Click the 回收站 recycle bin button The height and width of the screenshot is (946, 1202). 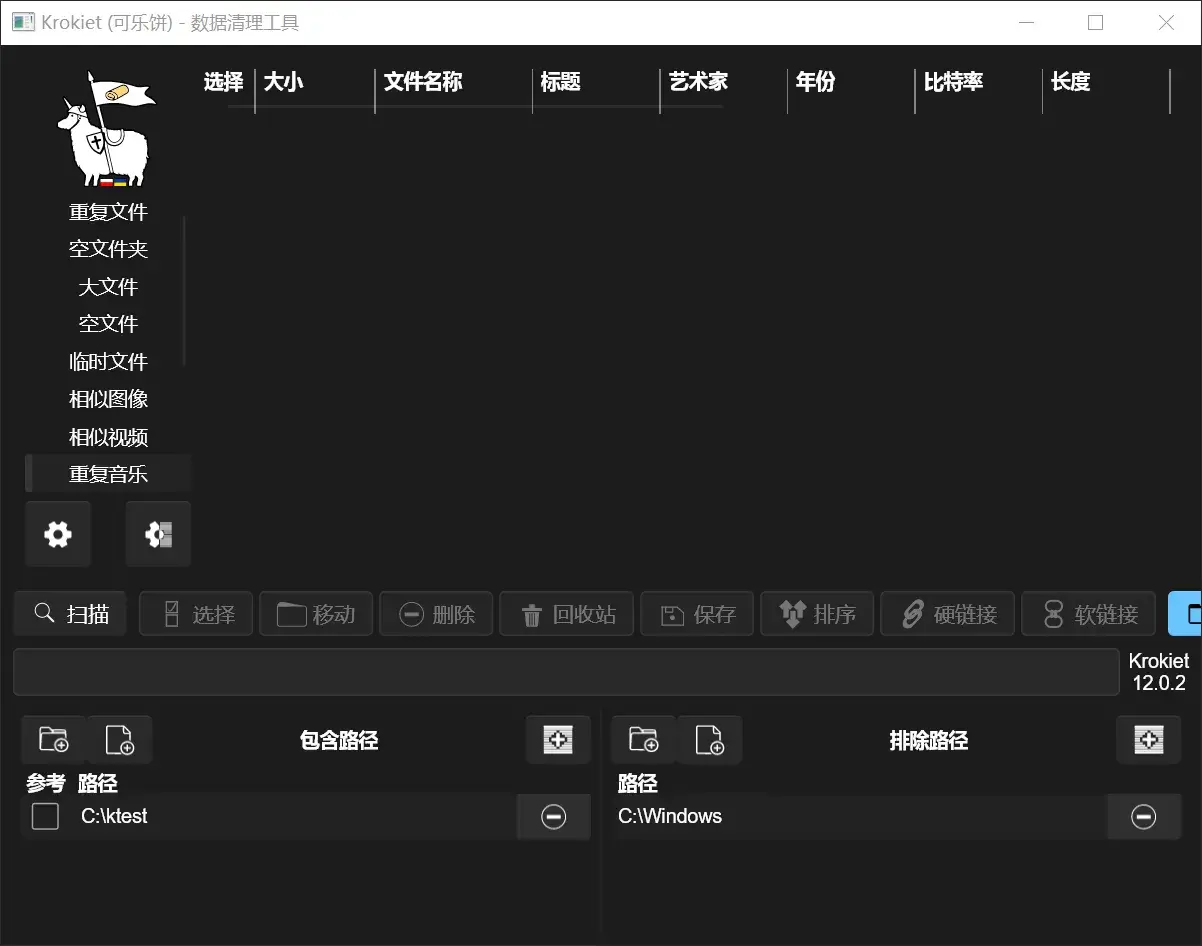[x=566, y=613]
